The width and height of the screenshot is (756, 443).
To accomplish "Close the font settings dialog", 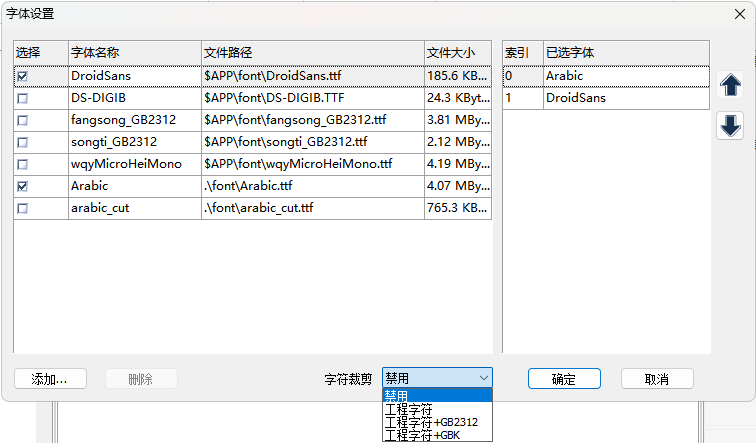I will click(737, 14).
